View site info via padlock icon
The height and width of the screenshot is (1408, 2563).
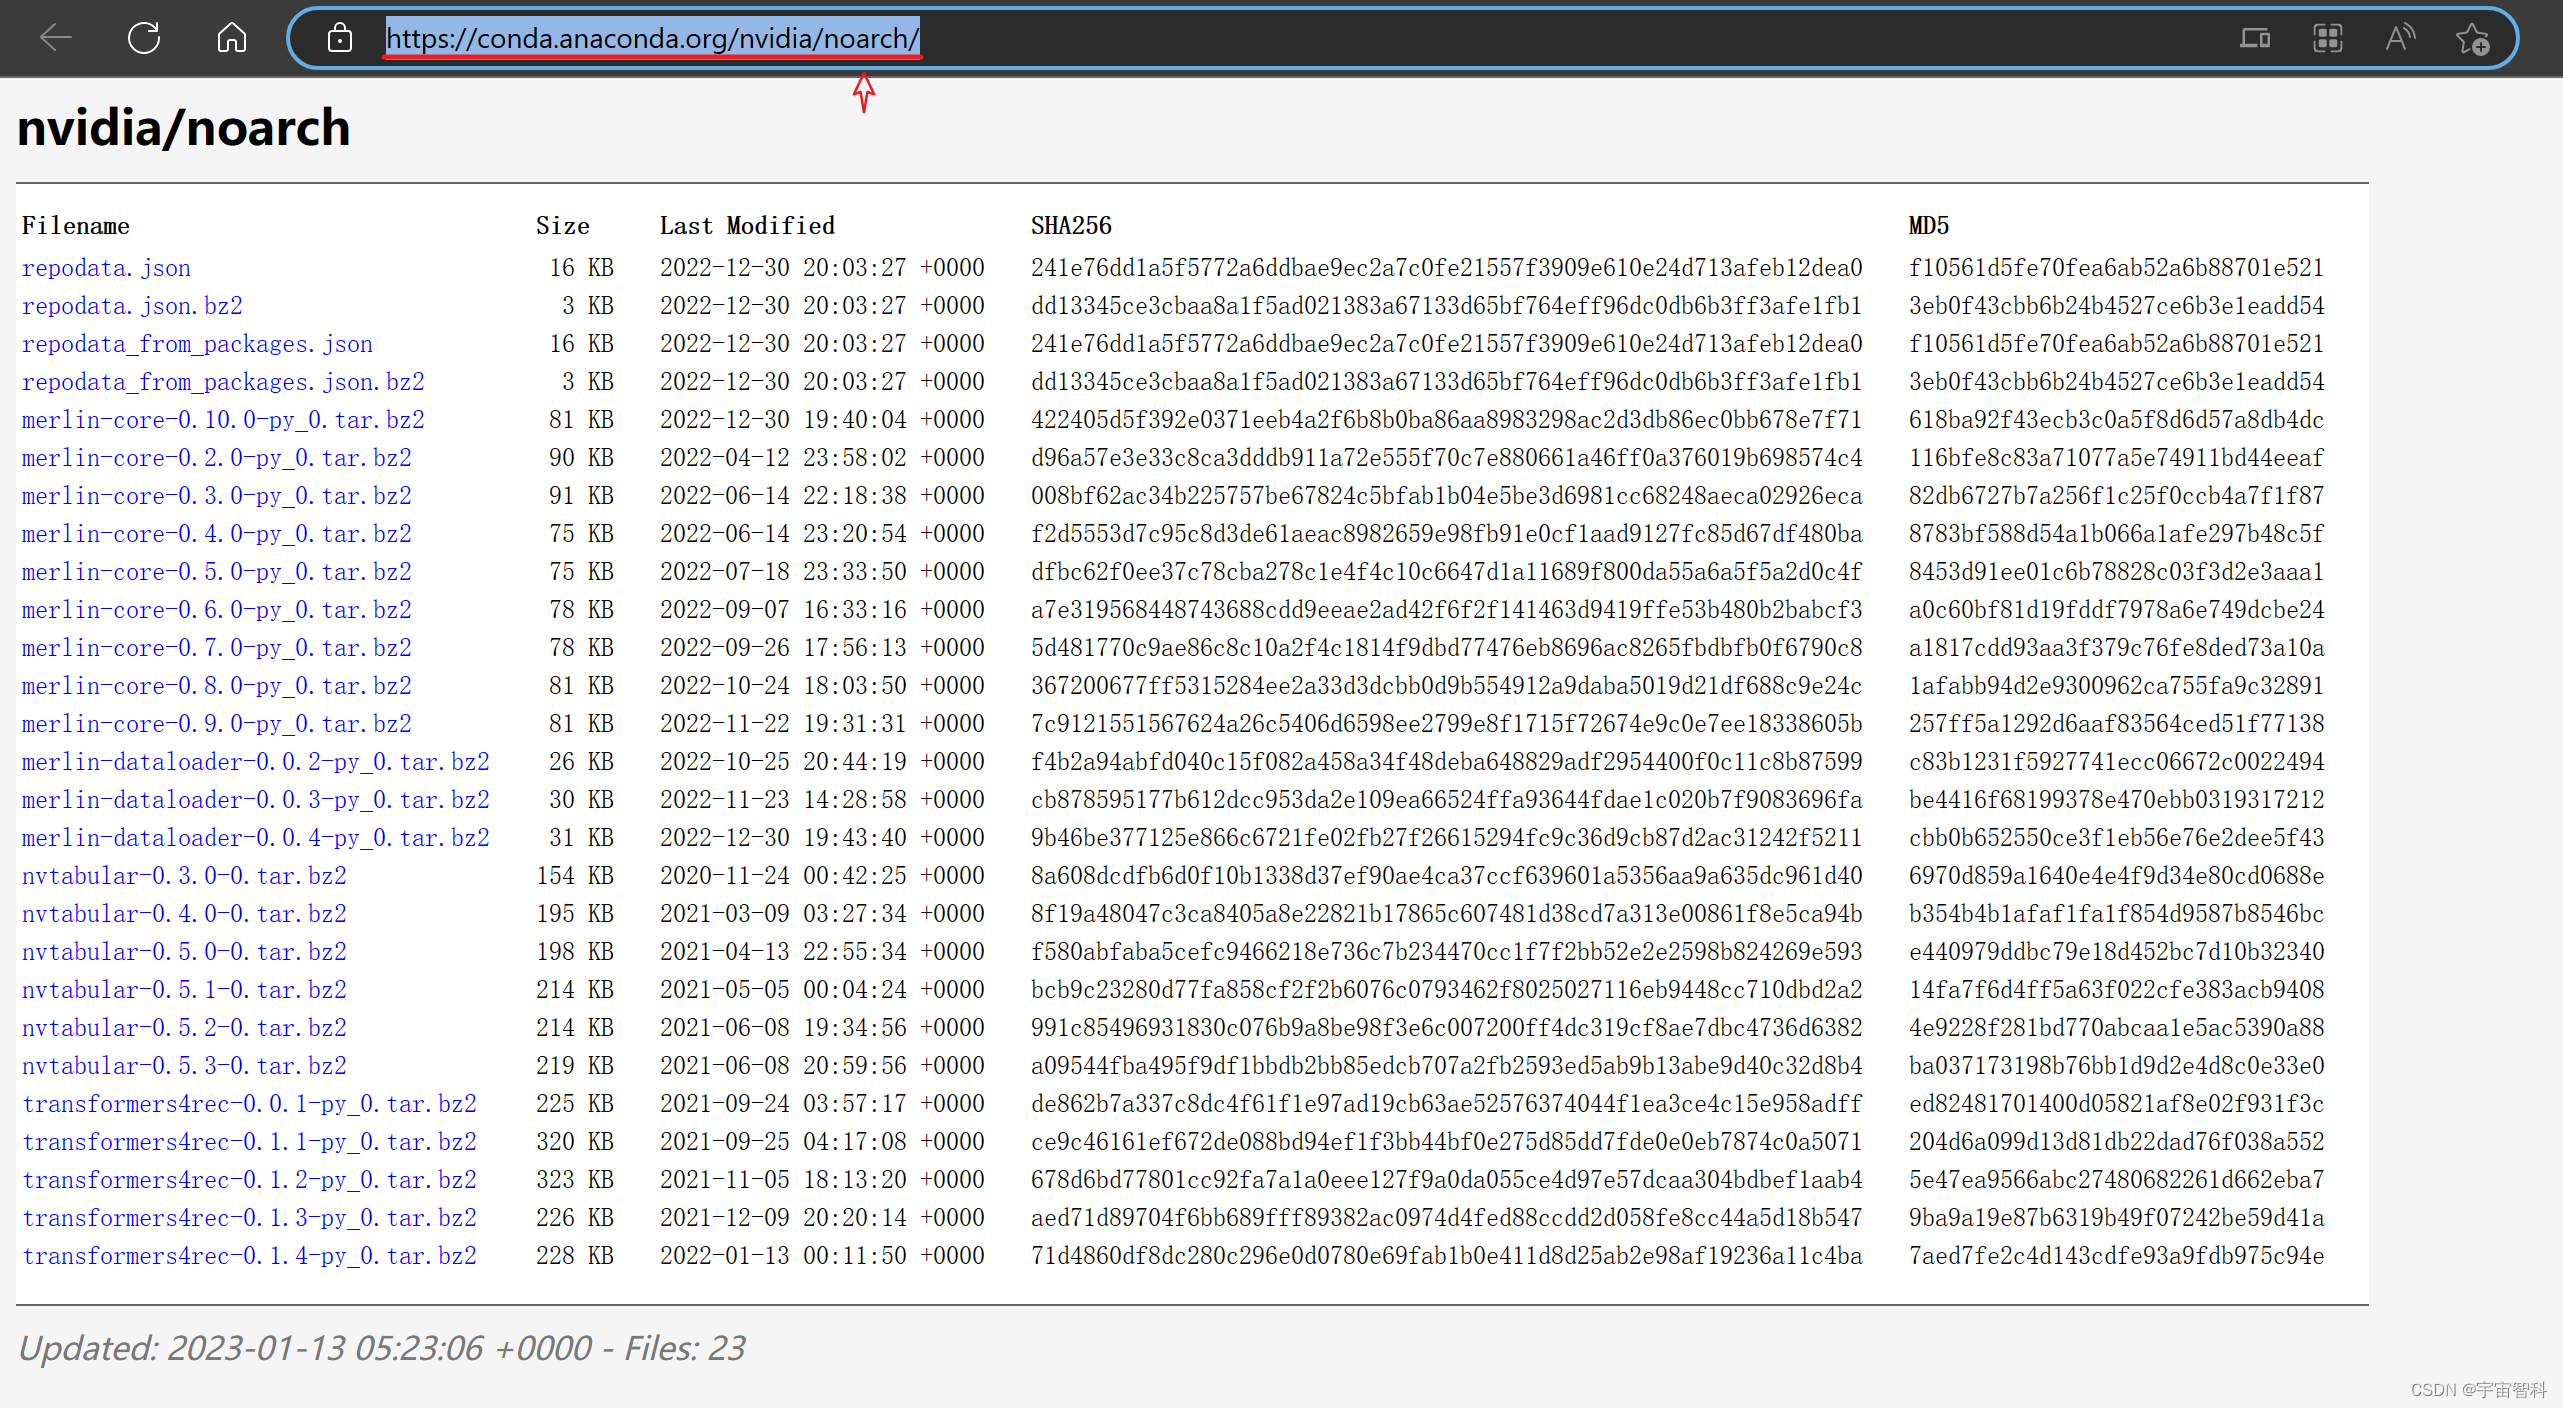pos(340,38)
